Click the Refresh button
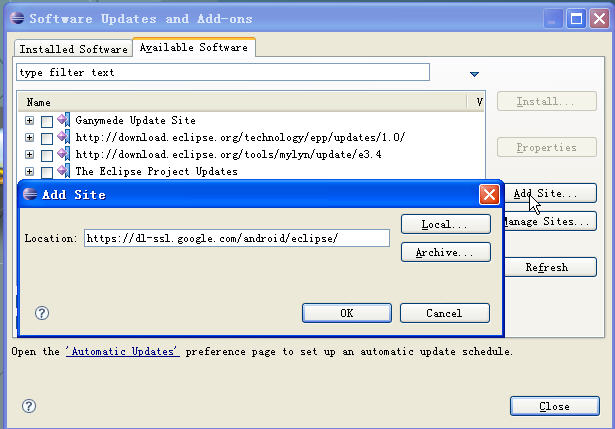Image resolution: width=615 pixels, height=429 pixels. pos(550,267)
